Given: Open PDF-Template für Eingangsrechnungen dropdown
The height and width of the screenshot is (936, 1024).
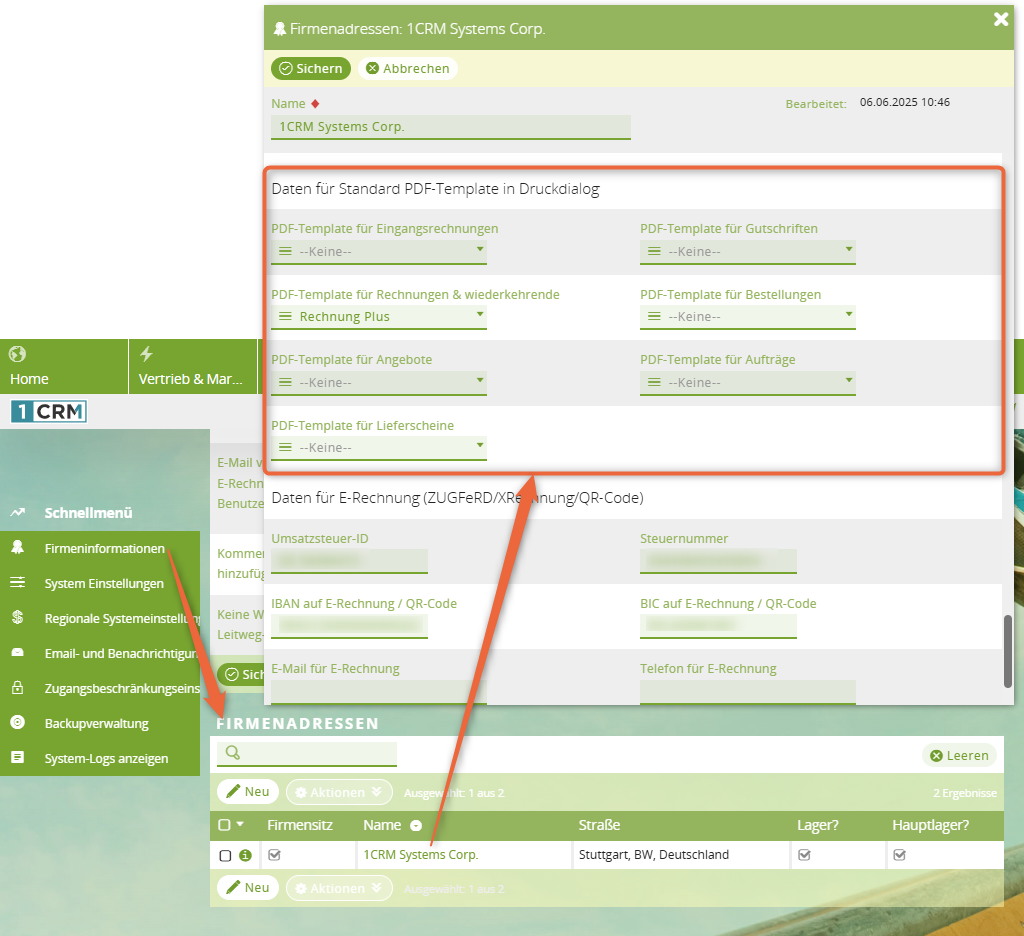Looking at the screenshot, I should [x=379, y=251].
